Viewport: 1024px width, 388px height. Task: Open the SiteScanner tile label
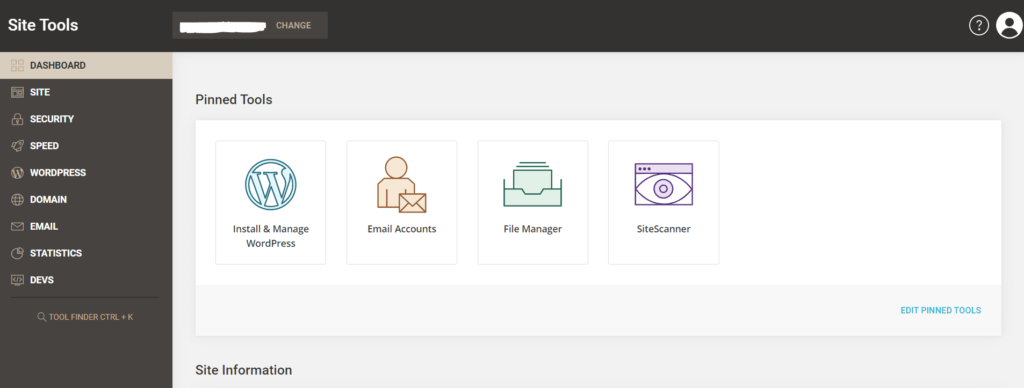(x=664, y=229)
